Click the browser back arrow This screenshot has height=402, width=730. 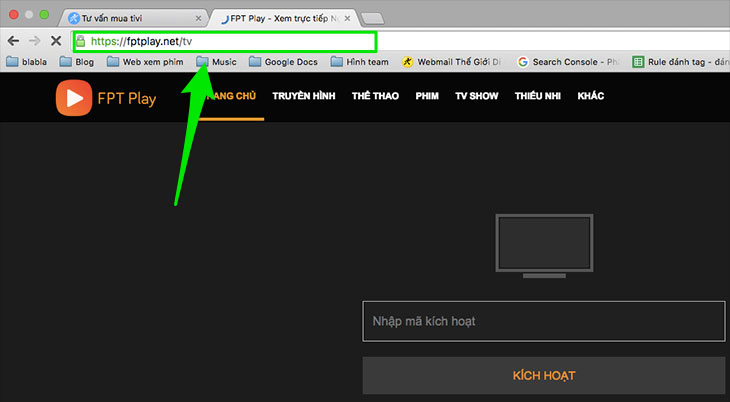[x=13, y=41]
